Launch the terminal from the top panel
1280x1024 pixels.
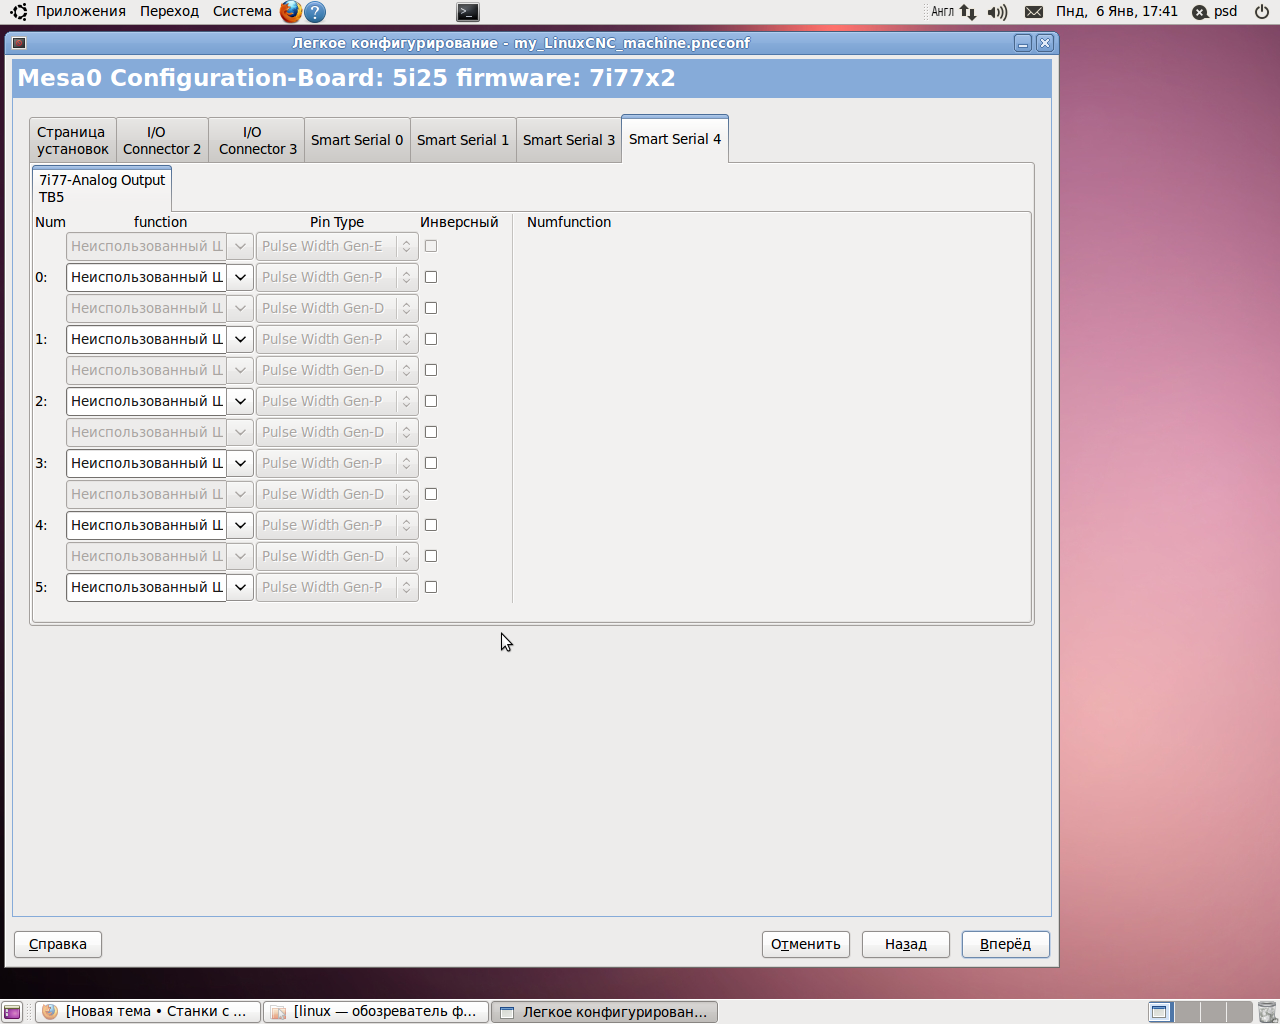pos(467,12)
